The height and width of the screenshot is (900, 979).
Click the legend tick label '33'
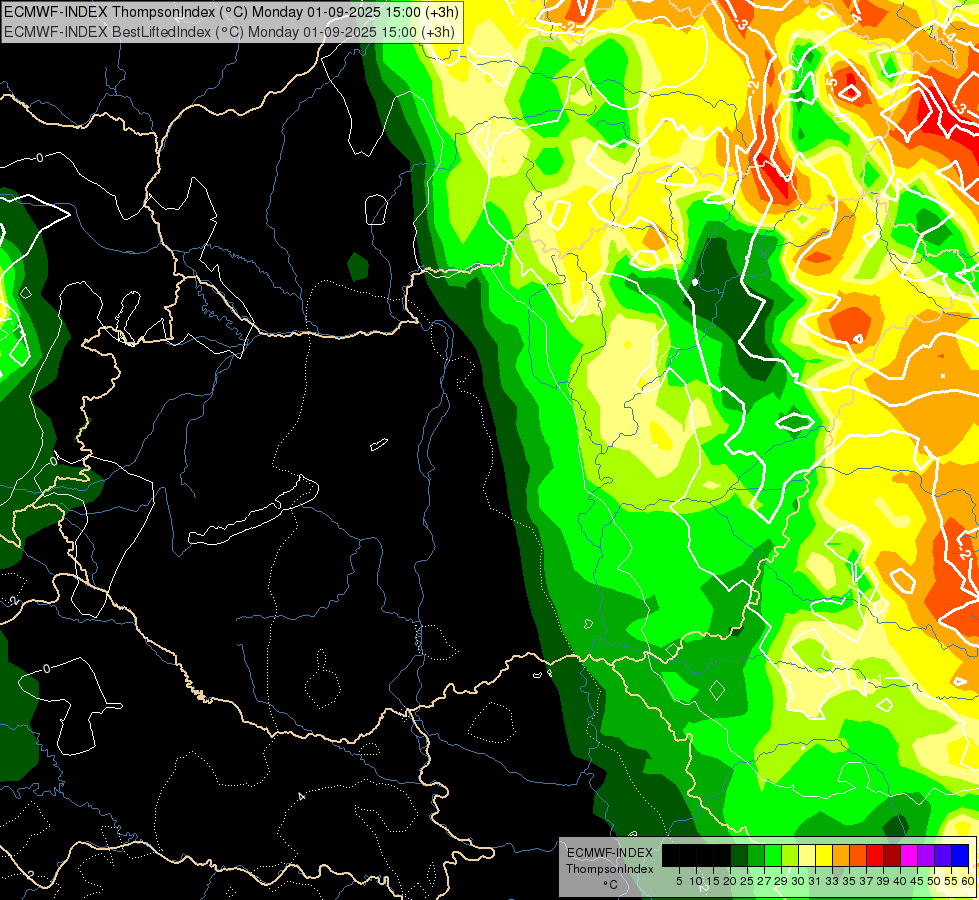(x=833, y=881)
